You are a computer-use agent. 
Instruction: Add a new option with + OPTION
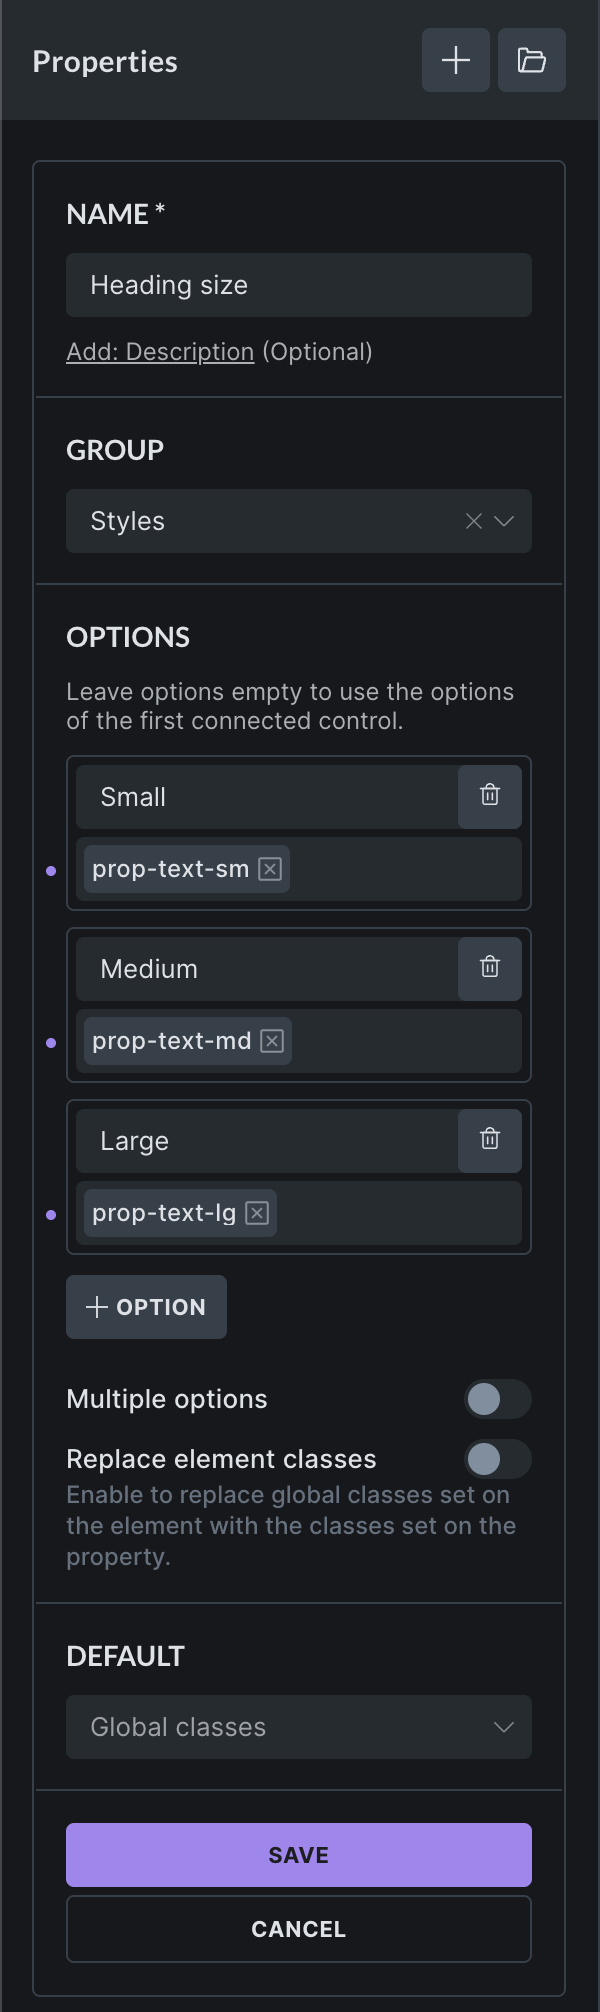click(146, 1307)
